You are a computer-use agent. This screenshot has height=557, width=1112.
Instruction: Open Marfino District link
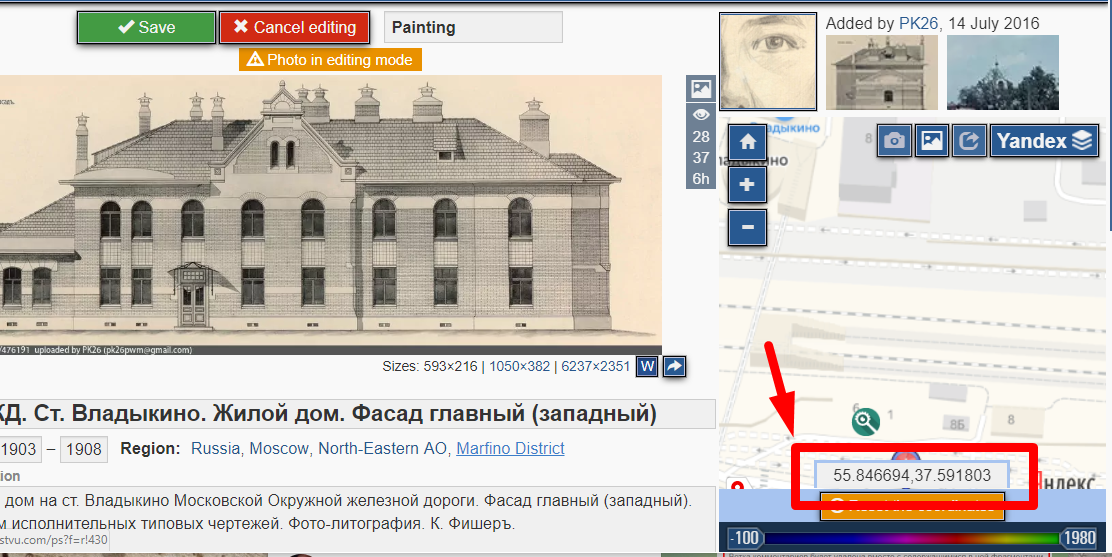point(510,448)
